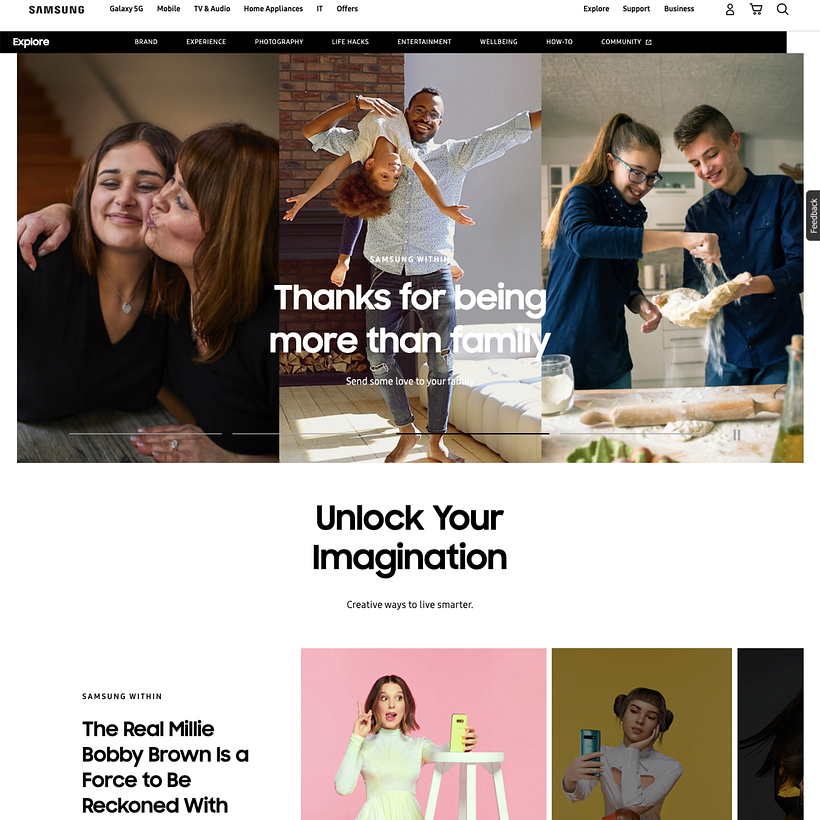Open TV & Audio menu
Viewport: 820px width, 820px height.
pos(212,9)
